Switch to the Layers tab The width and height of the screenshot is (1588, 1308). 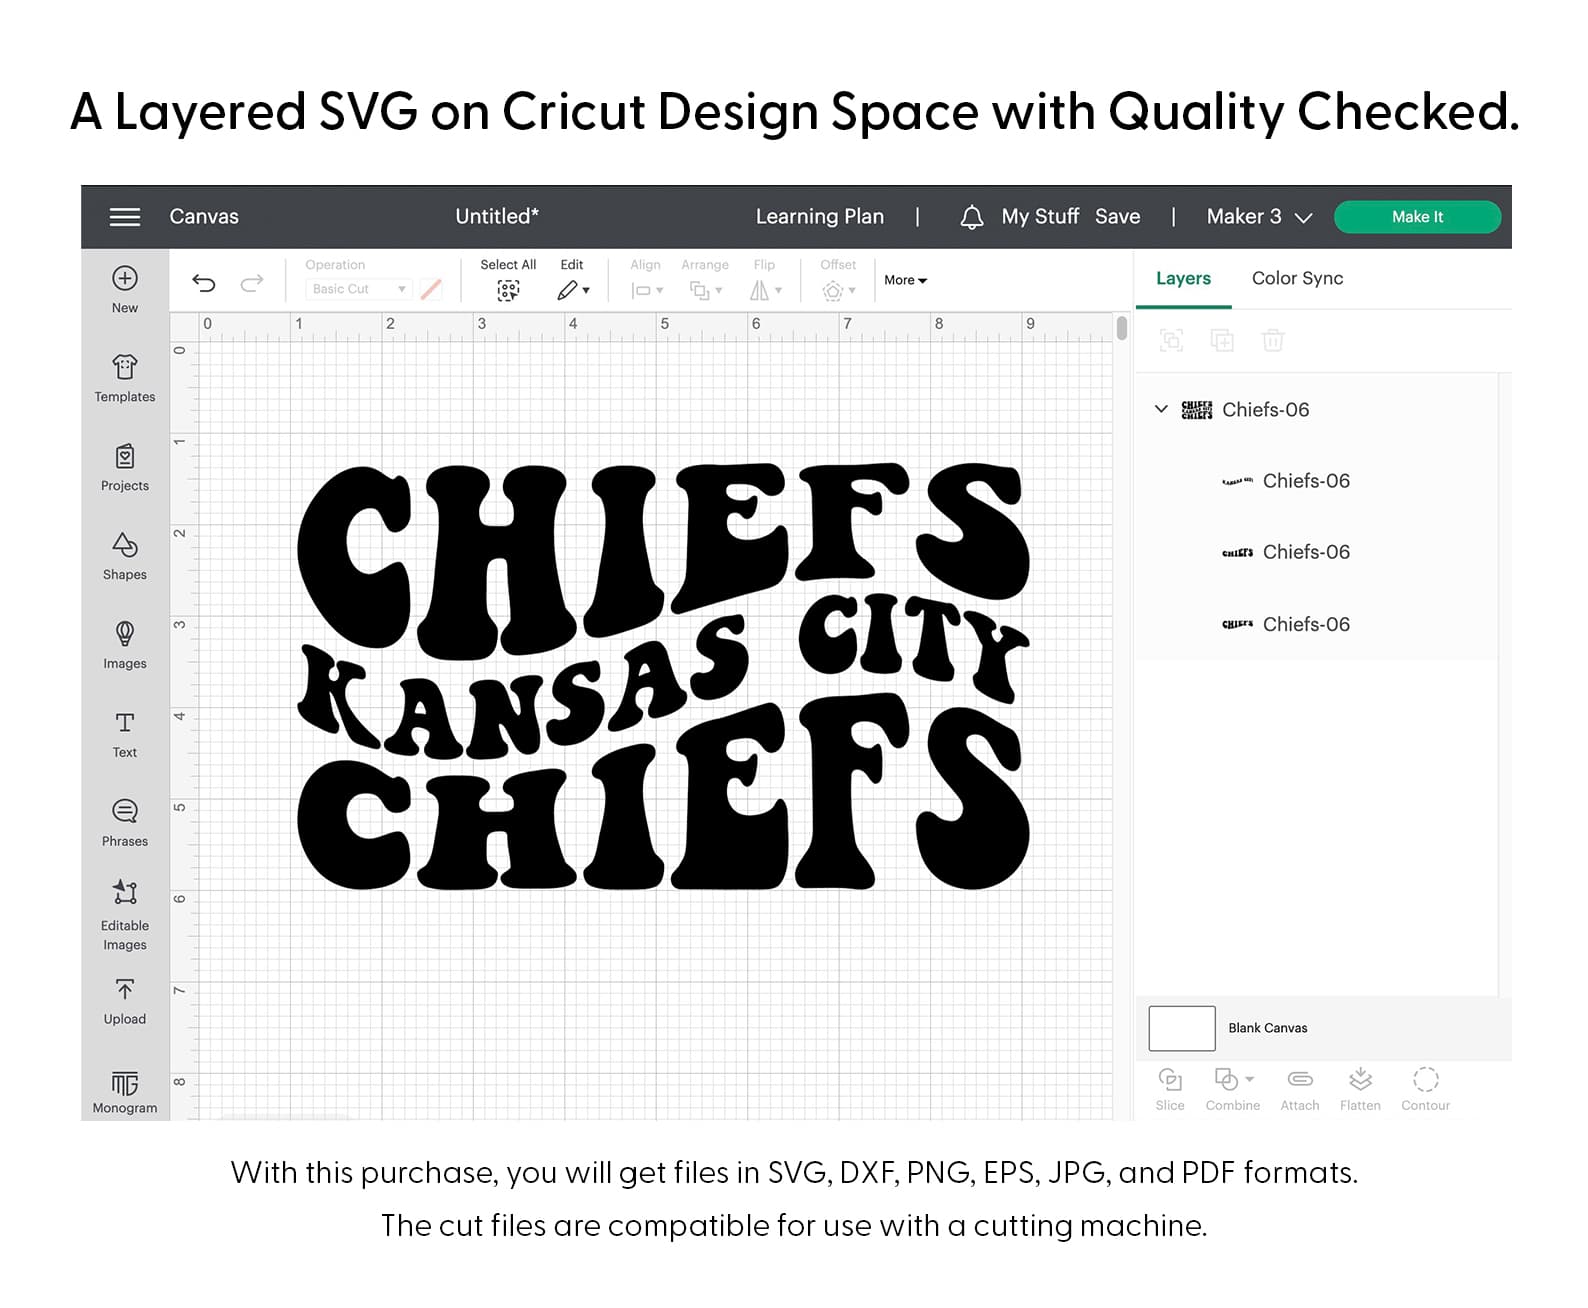[x=1183, y=279]
